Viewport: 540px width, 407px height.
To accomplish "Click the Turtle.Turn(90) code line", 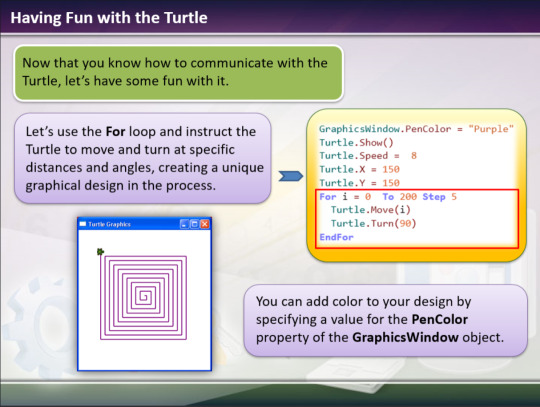I will coord(374,224).
